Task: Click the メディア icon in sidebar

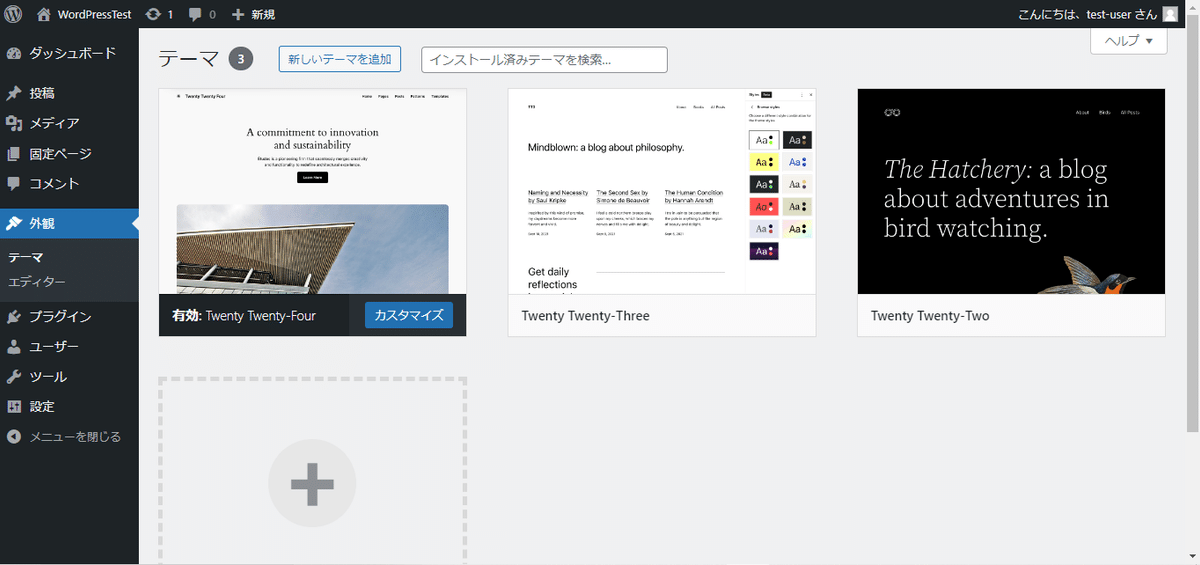Action: pos(14,123)
